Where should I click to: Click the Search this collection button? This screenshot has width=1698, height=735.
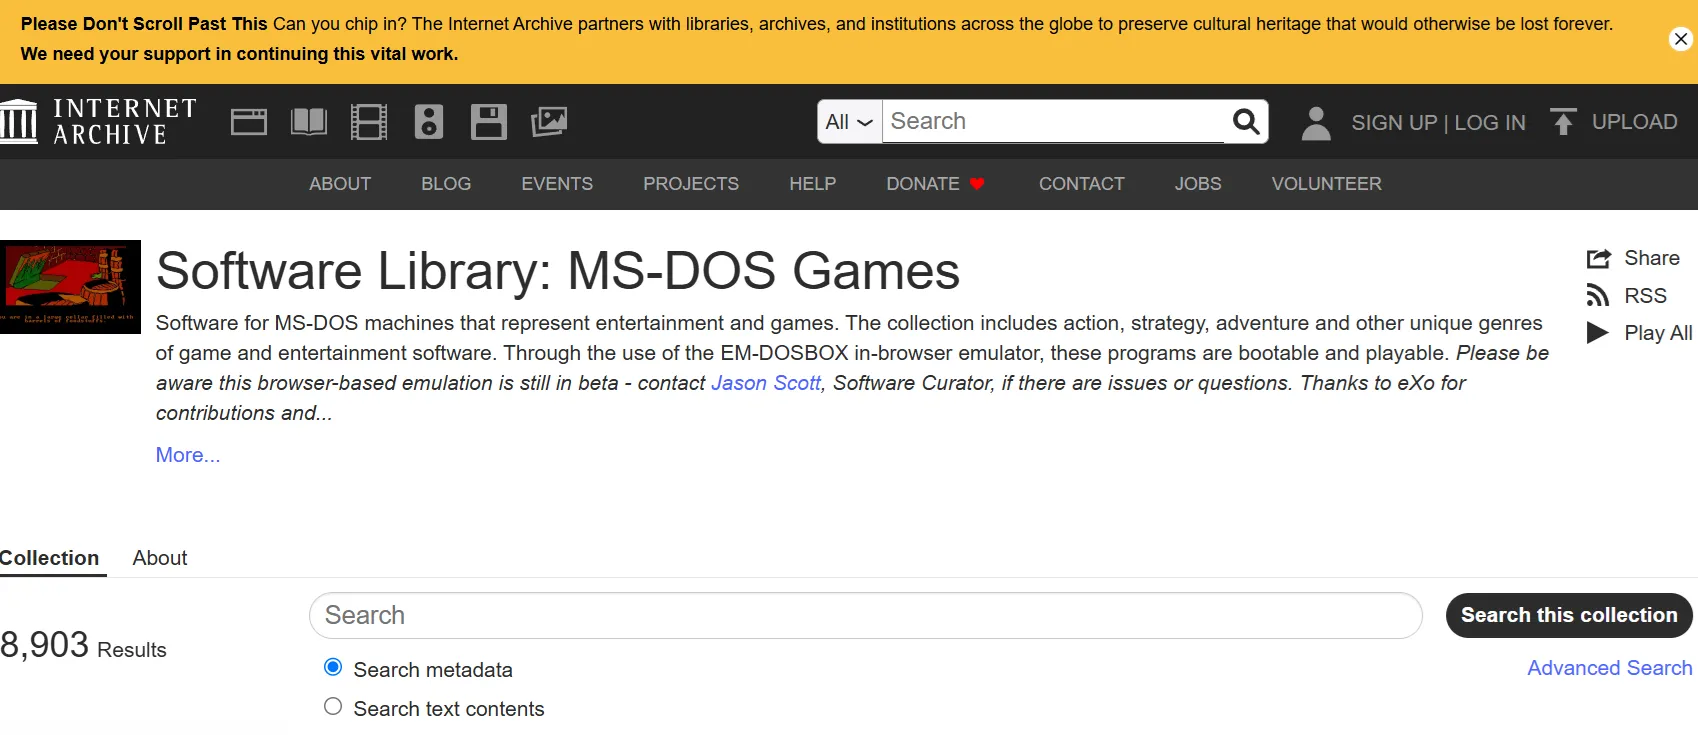[1569, 615]
